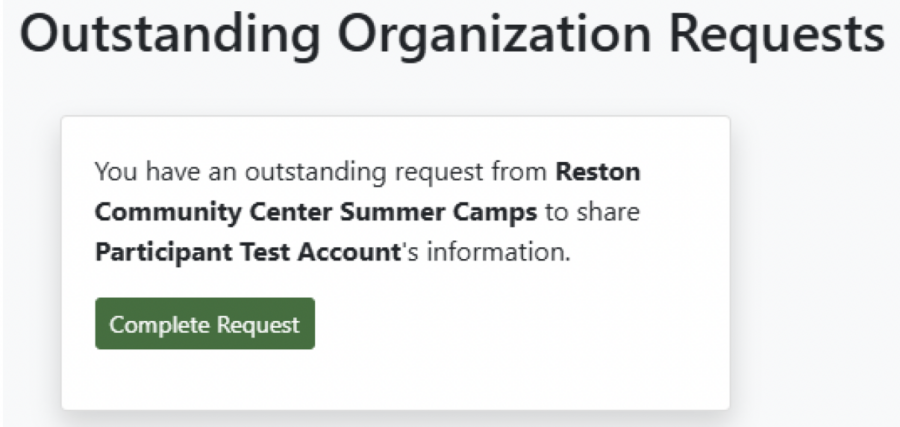Click the green Complete Request button
900x427 pixels.
tap(205, 324)
